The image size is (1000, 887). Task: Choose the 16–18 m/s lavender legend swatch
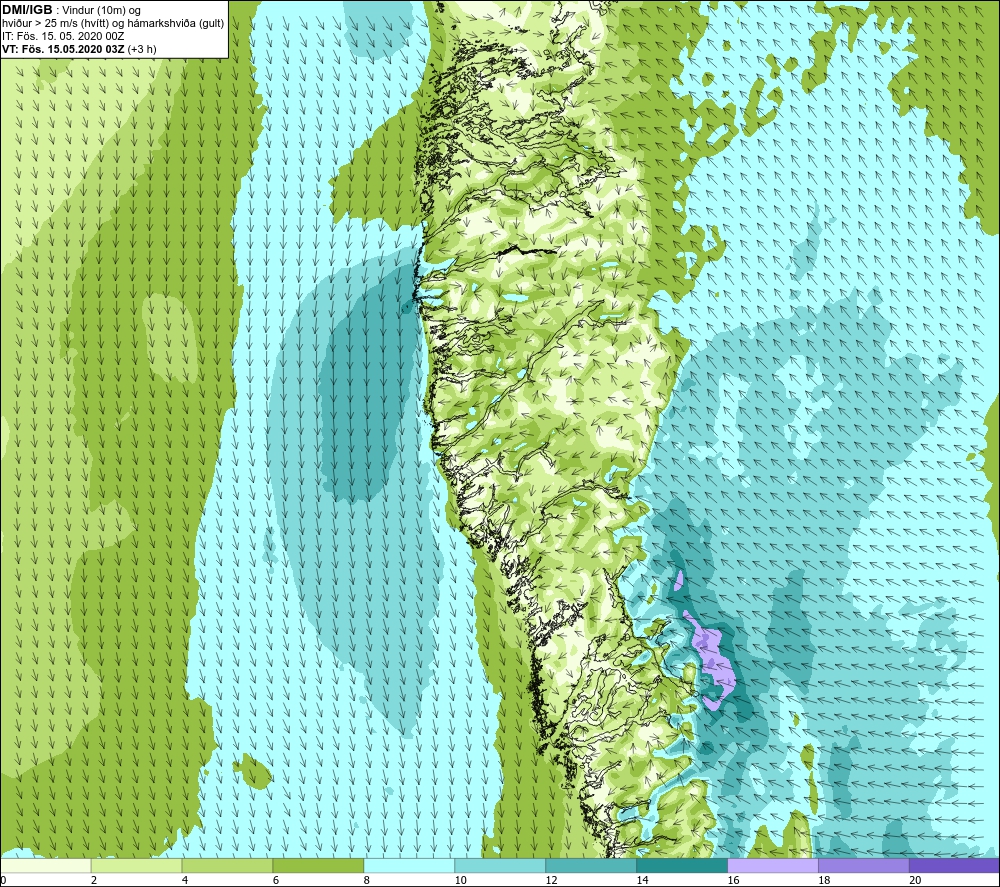773,866
